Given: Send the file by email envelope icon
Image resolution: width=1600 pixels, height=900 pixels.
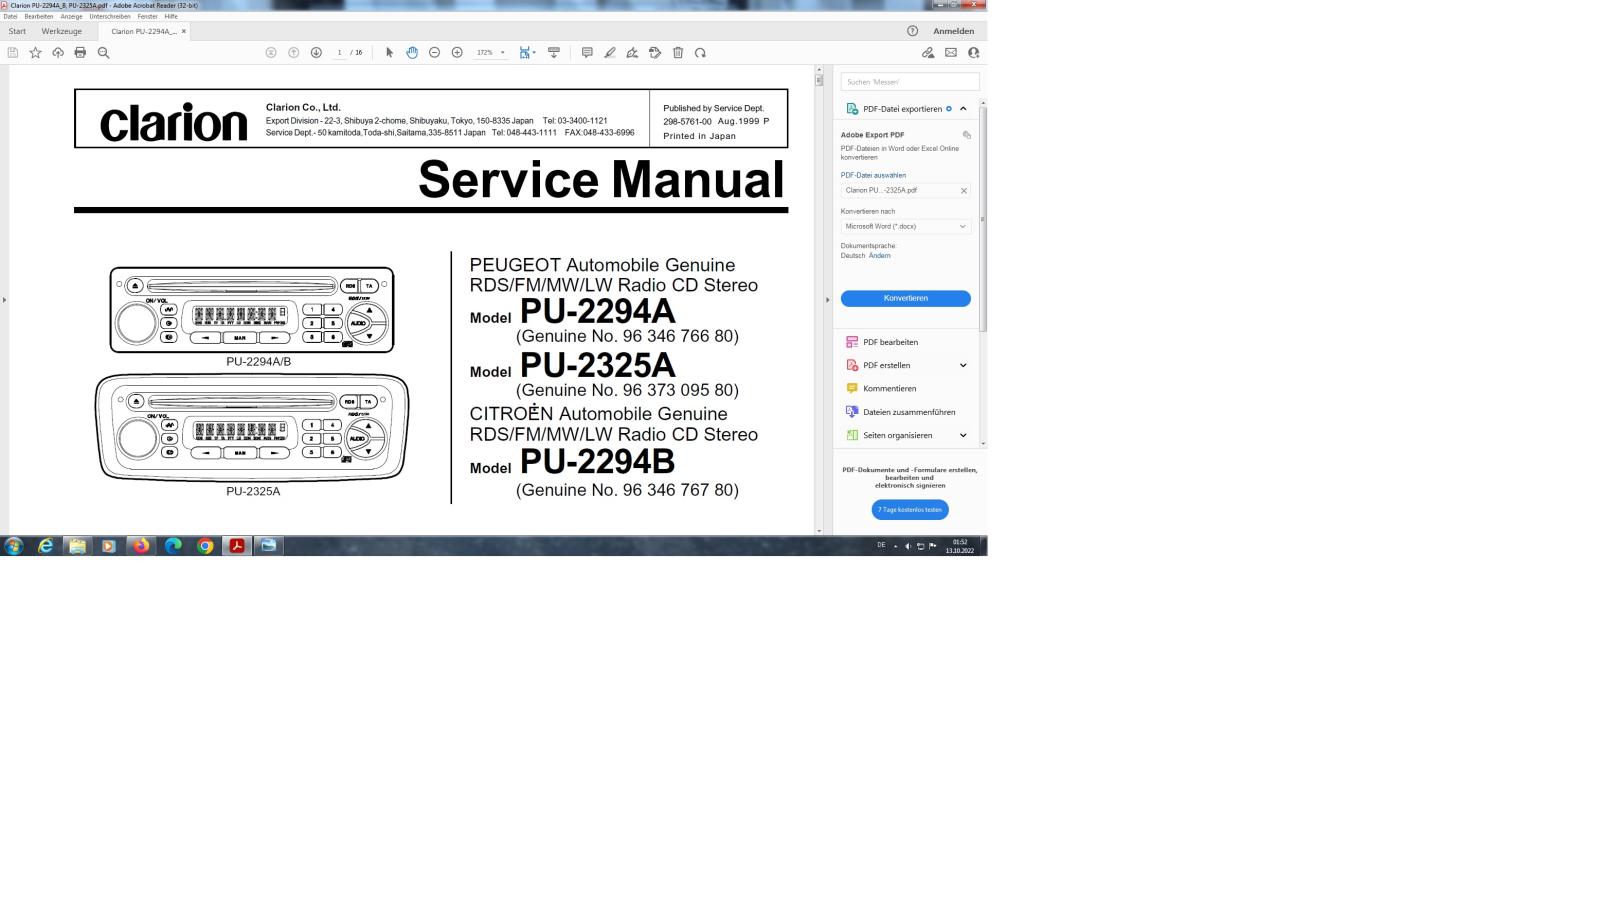Looking at the screenshot, I should click(x=951, y=53).
